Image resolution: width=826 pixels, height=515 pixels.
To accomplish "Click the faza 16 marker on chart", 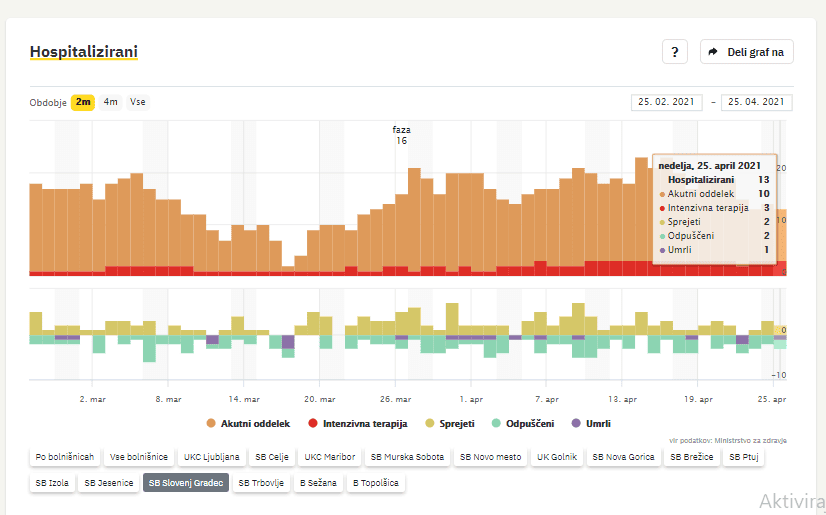I will pos(401,135).
